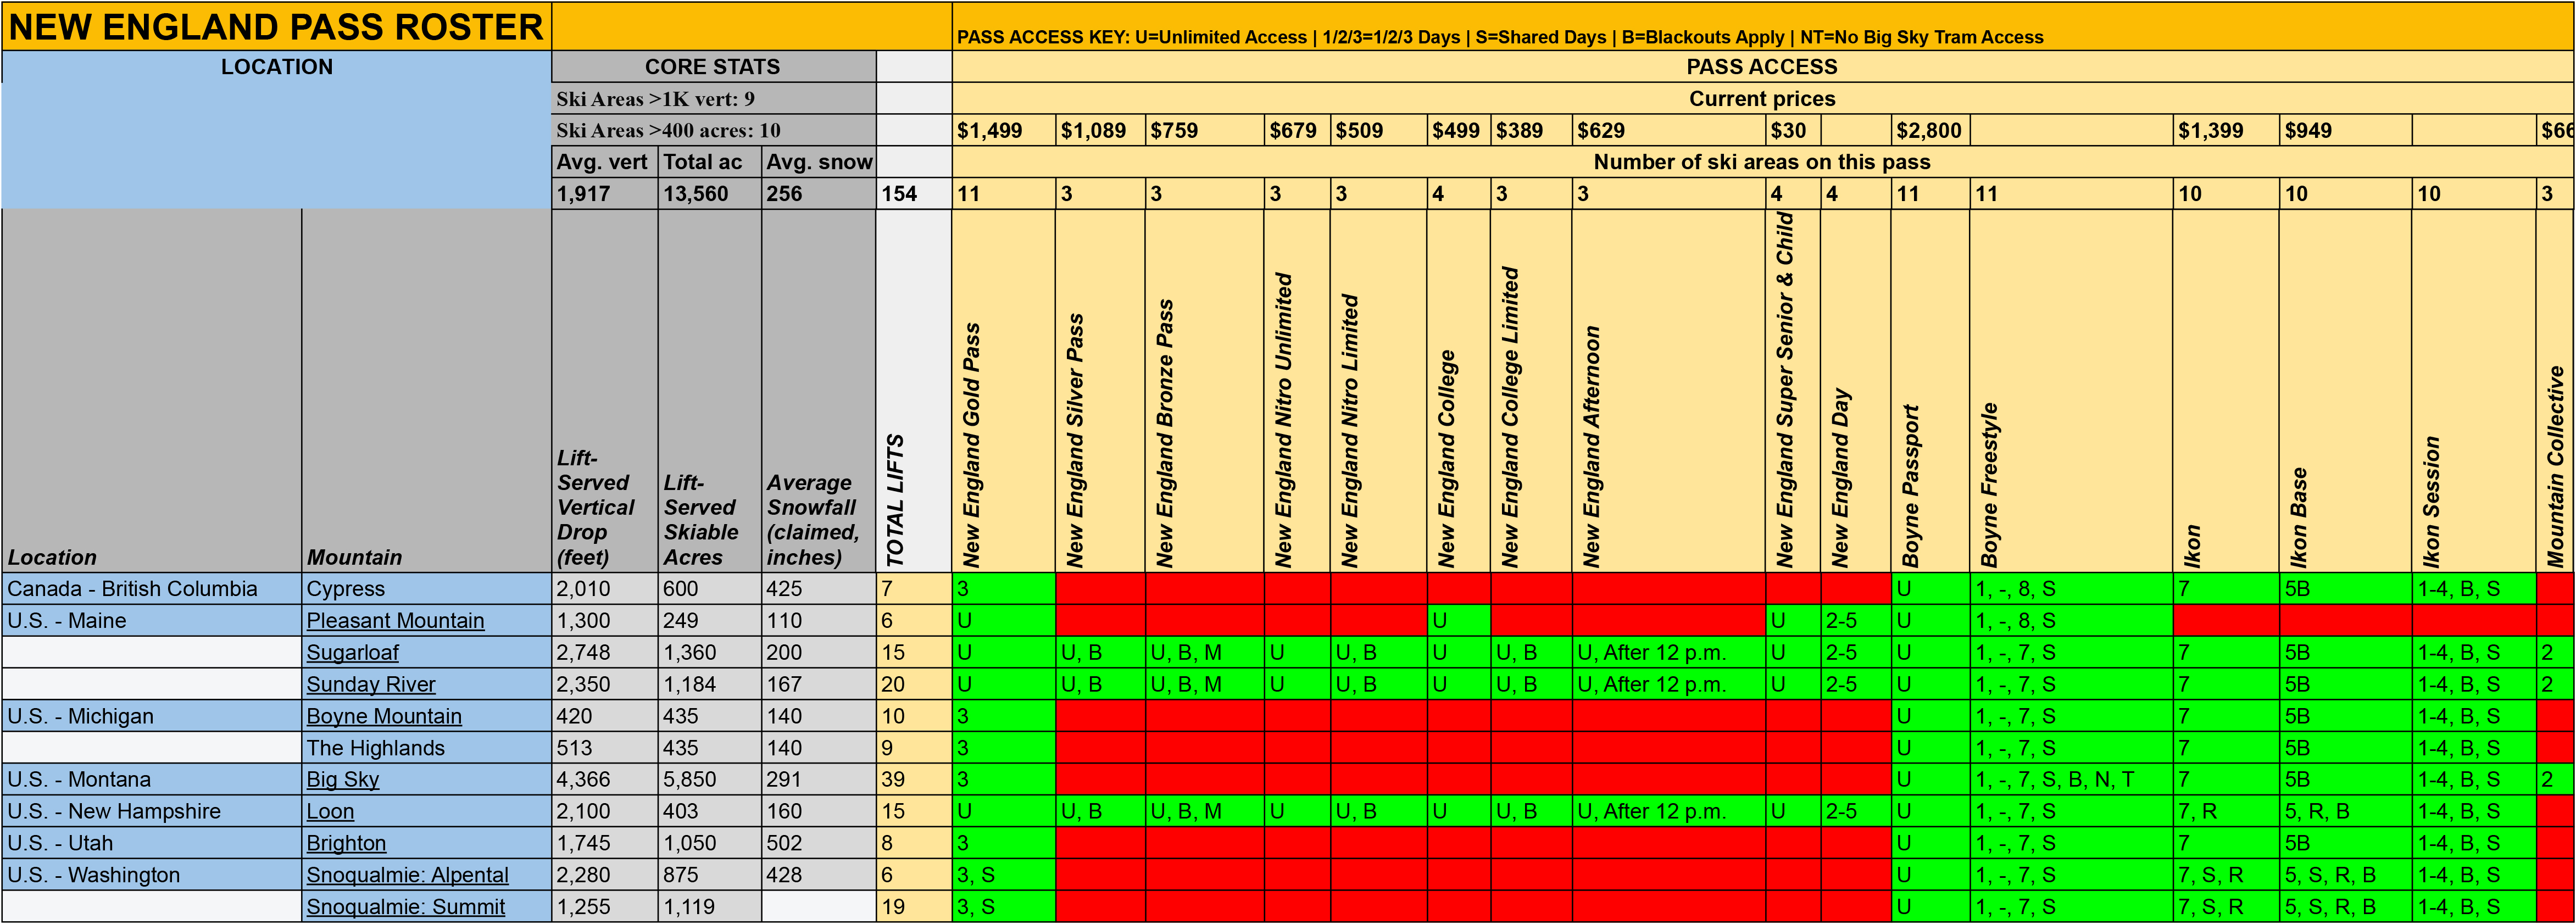Open the Snoqualmie: Summit link
This screenshot has width=2576, height=924.
coord(405,907)
